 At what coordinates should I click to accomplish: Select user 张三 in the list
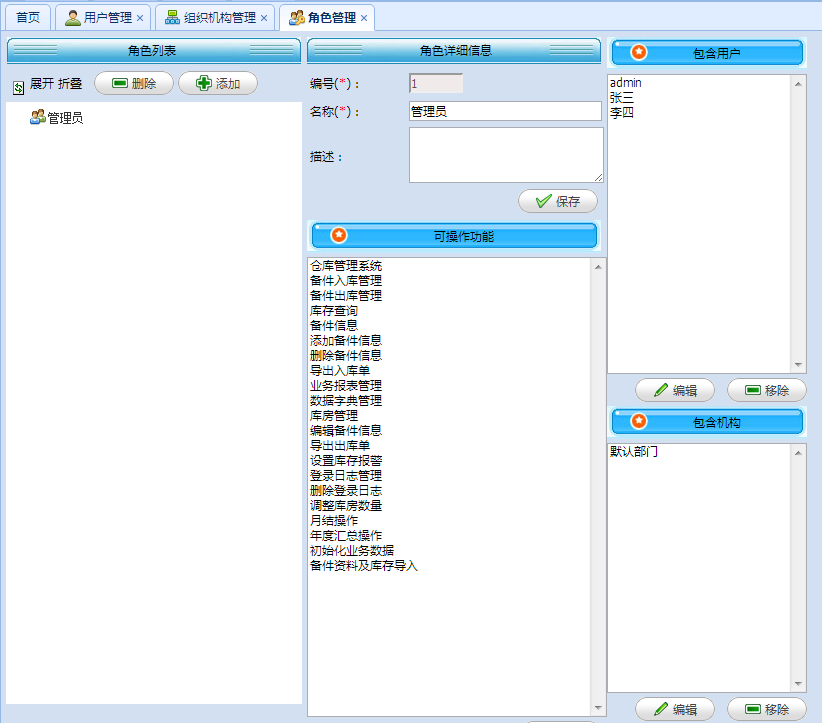point(622,98)
